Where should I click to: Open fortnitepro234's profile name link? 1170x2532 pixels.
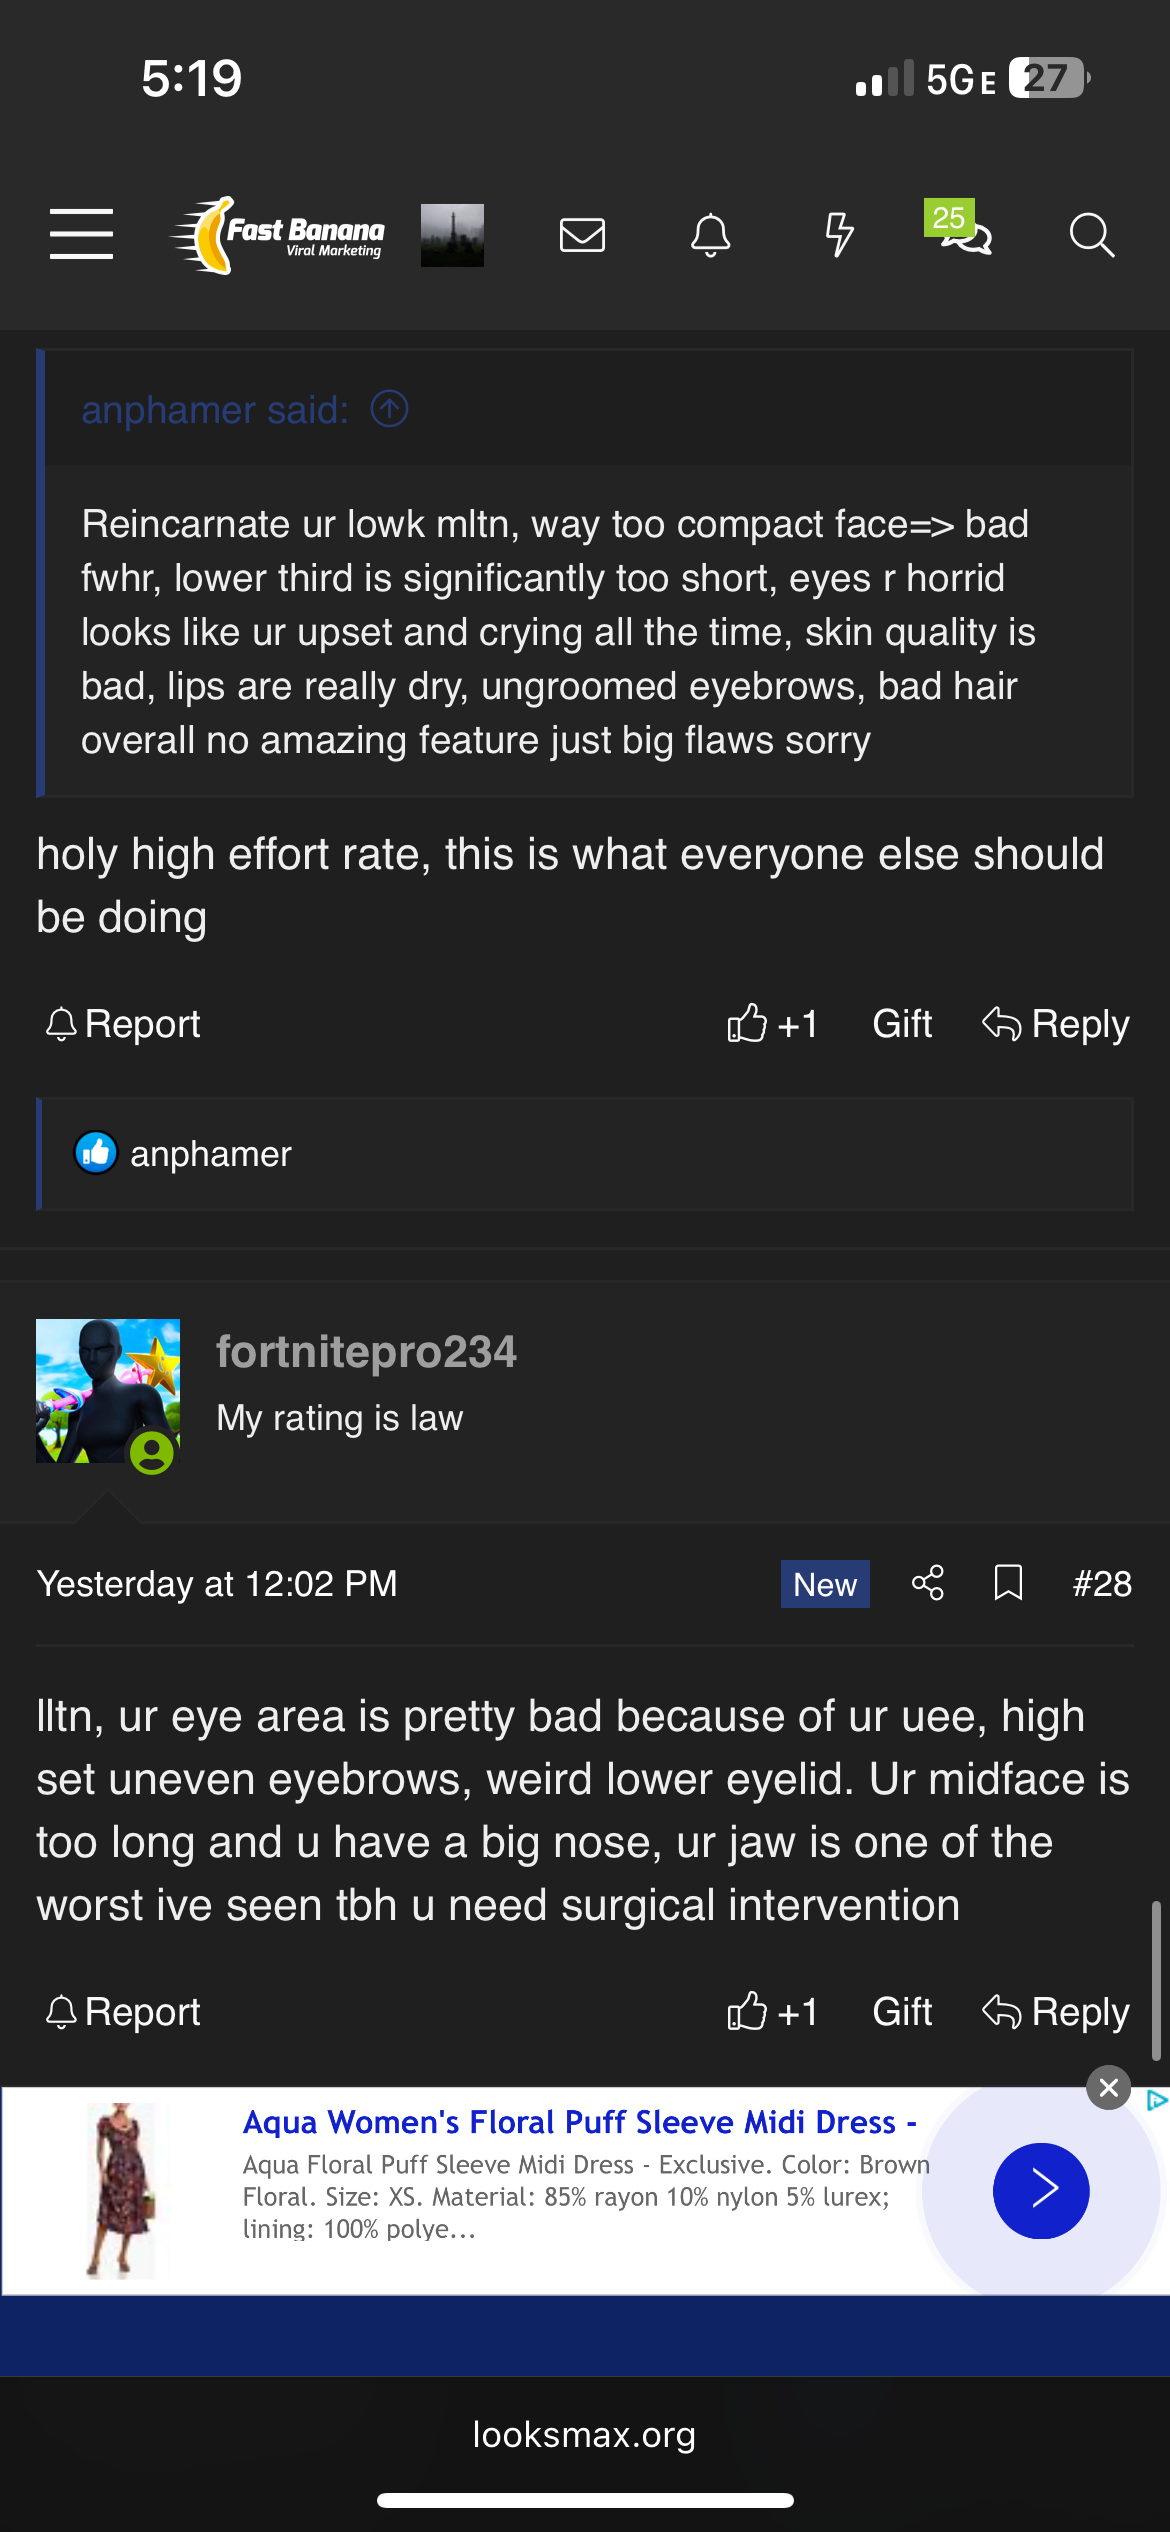pos(366,1352)
